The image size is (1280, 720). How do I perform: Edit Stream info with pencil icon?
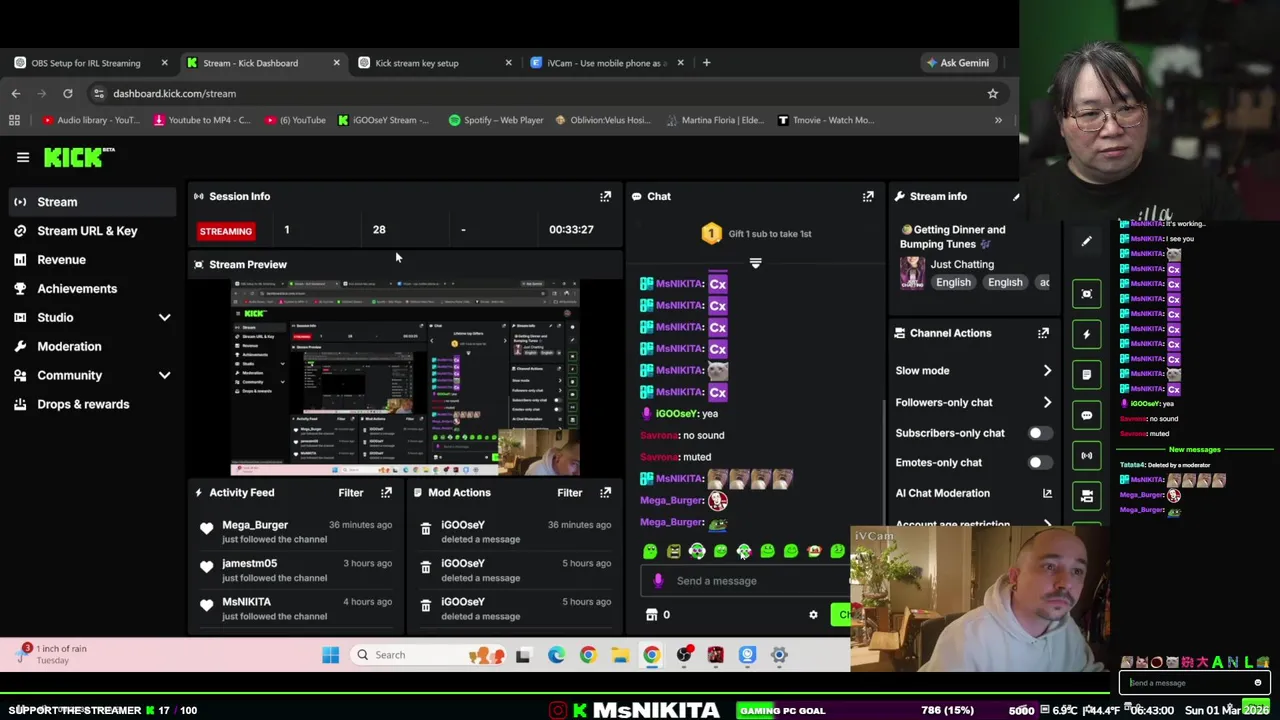(1016, 196)
